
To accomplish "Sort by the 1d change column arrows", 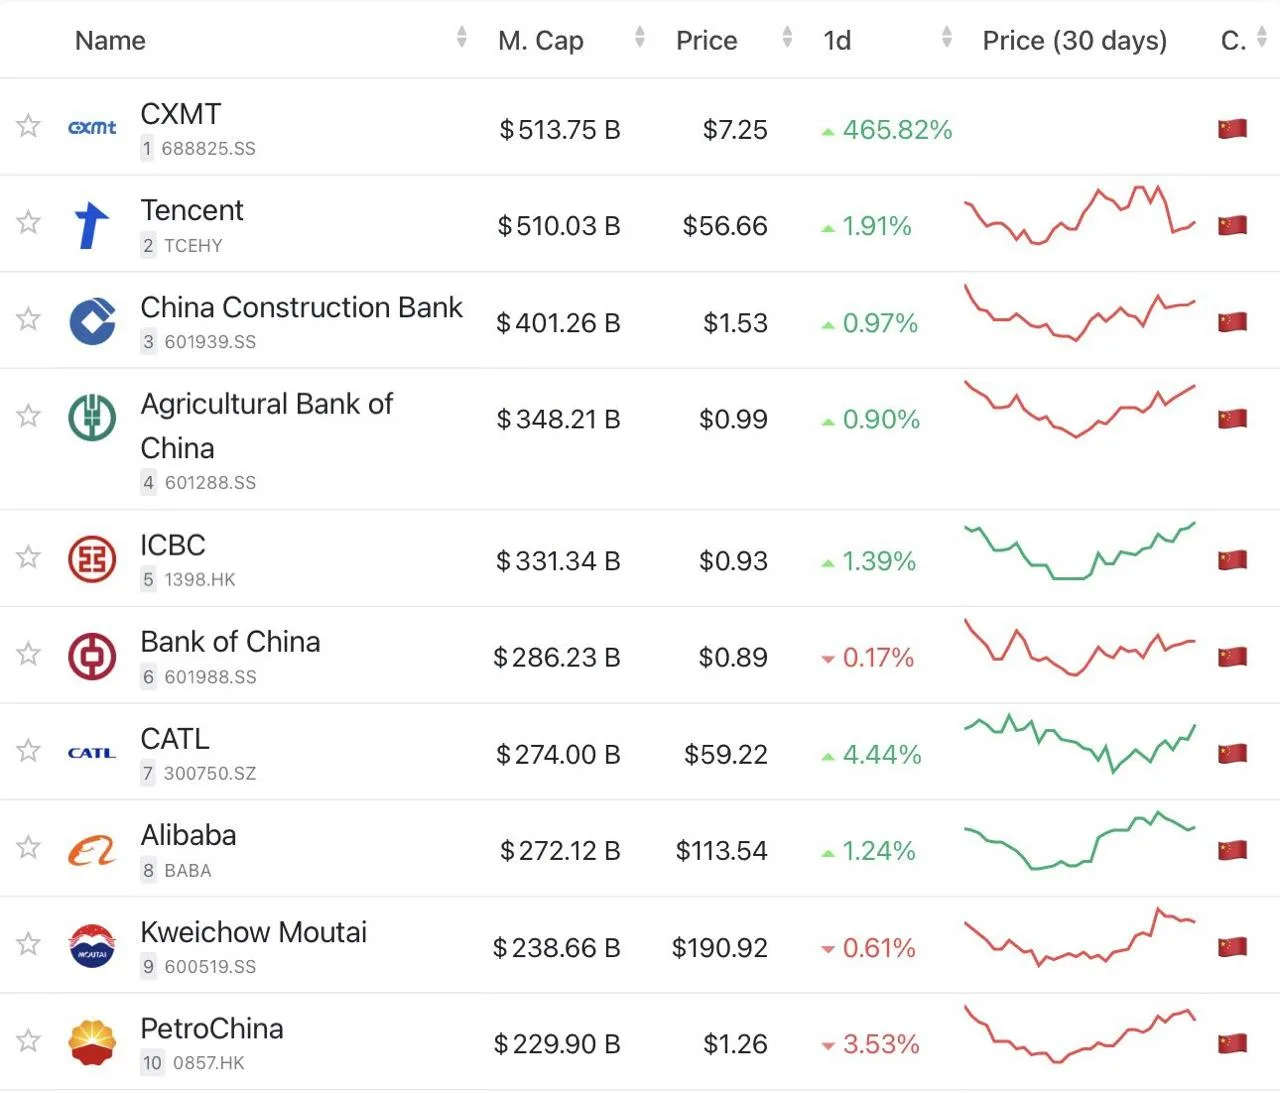I will tap(946, 38).
